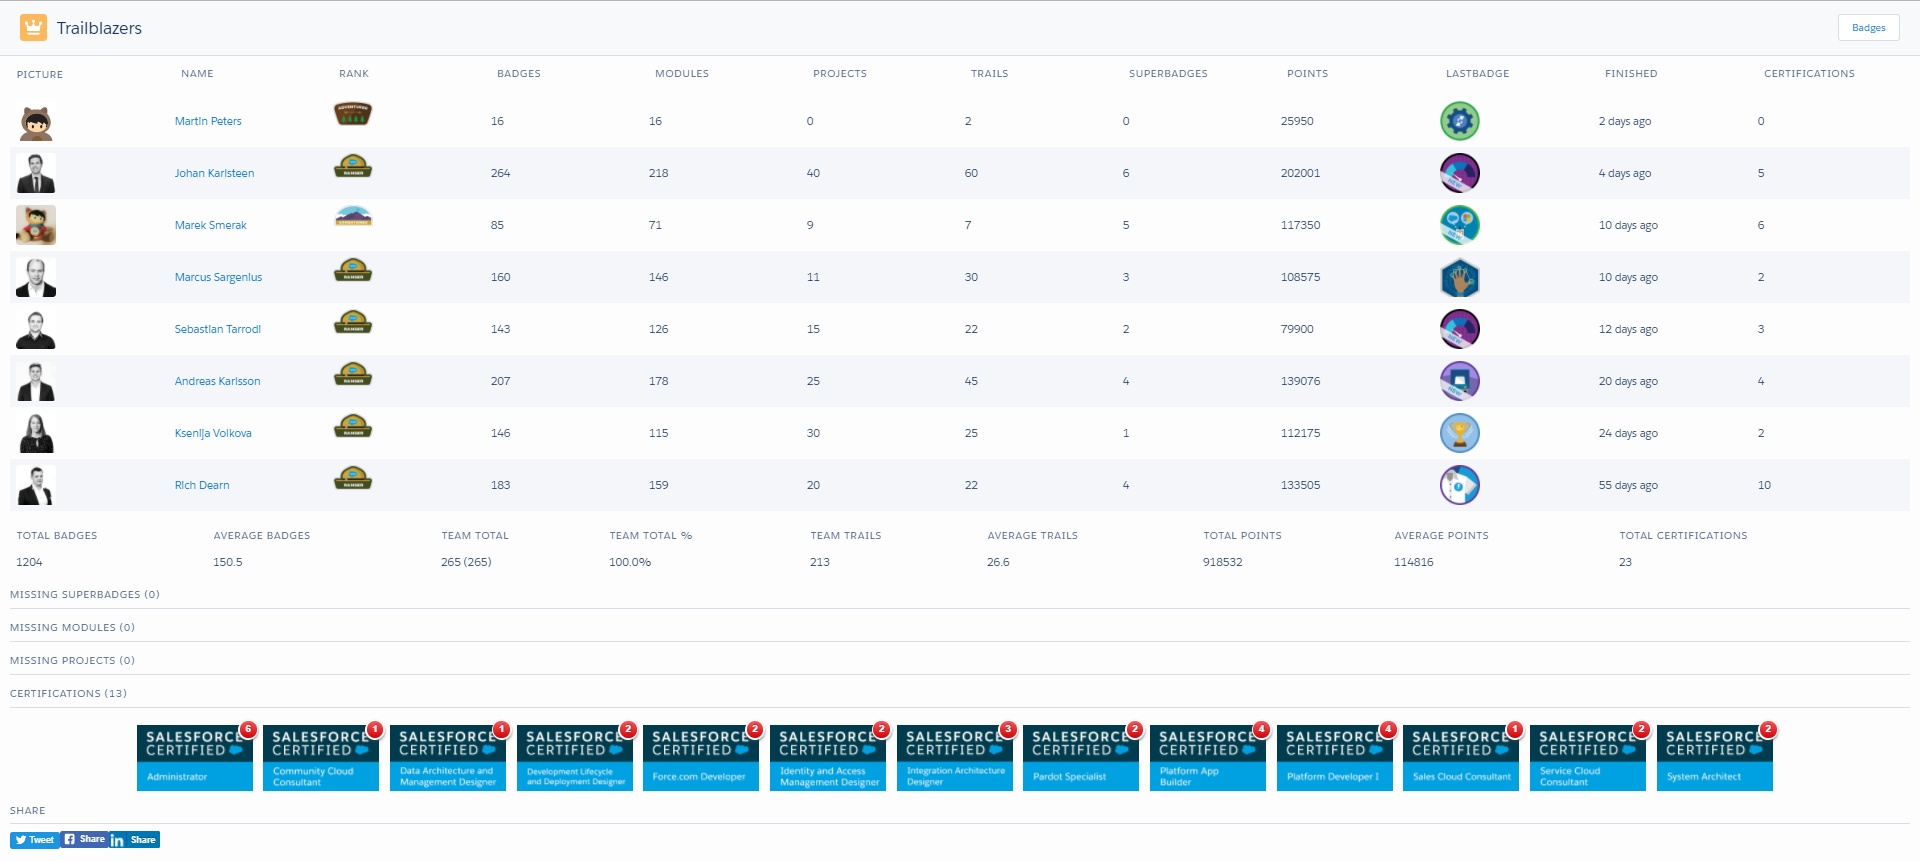Open Martin Peters' profile link
The image size is (1920, 861).
208,121
